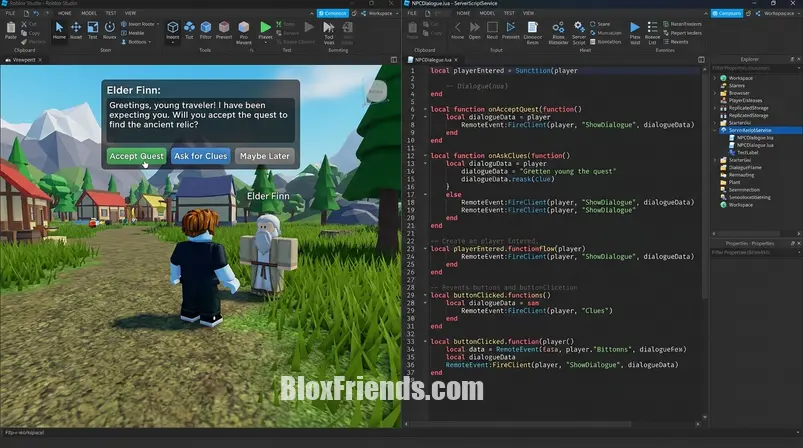
Task: Click the new file icon in left window
Action: coord(26,13)
